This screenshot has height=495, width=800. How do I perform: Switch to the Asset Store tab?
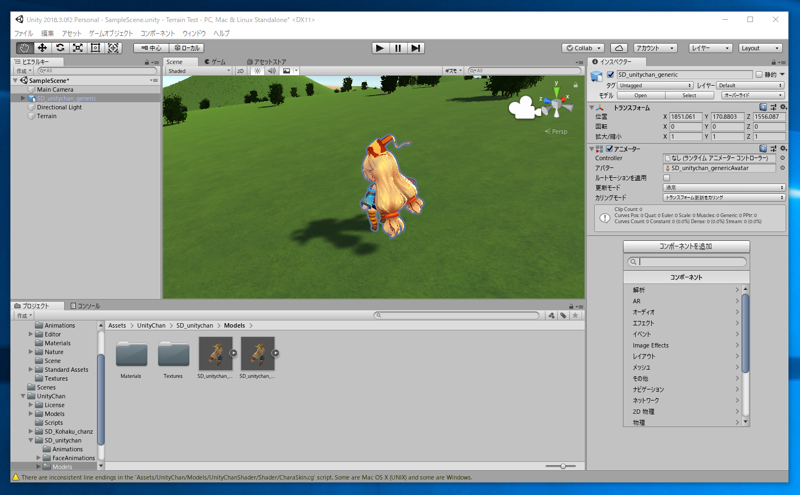(x=266, y=62)
